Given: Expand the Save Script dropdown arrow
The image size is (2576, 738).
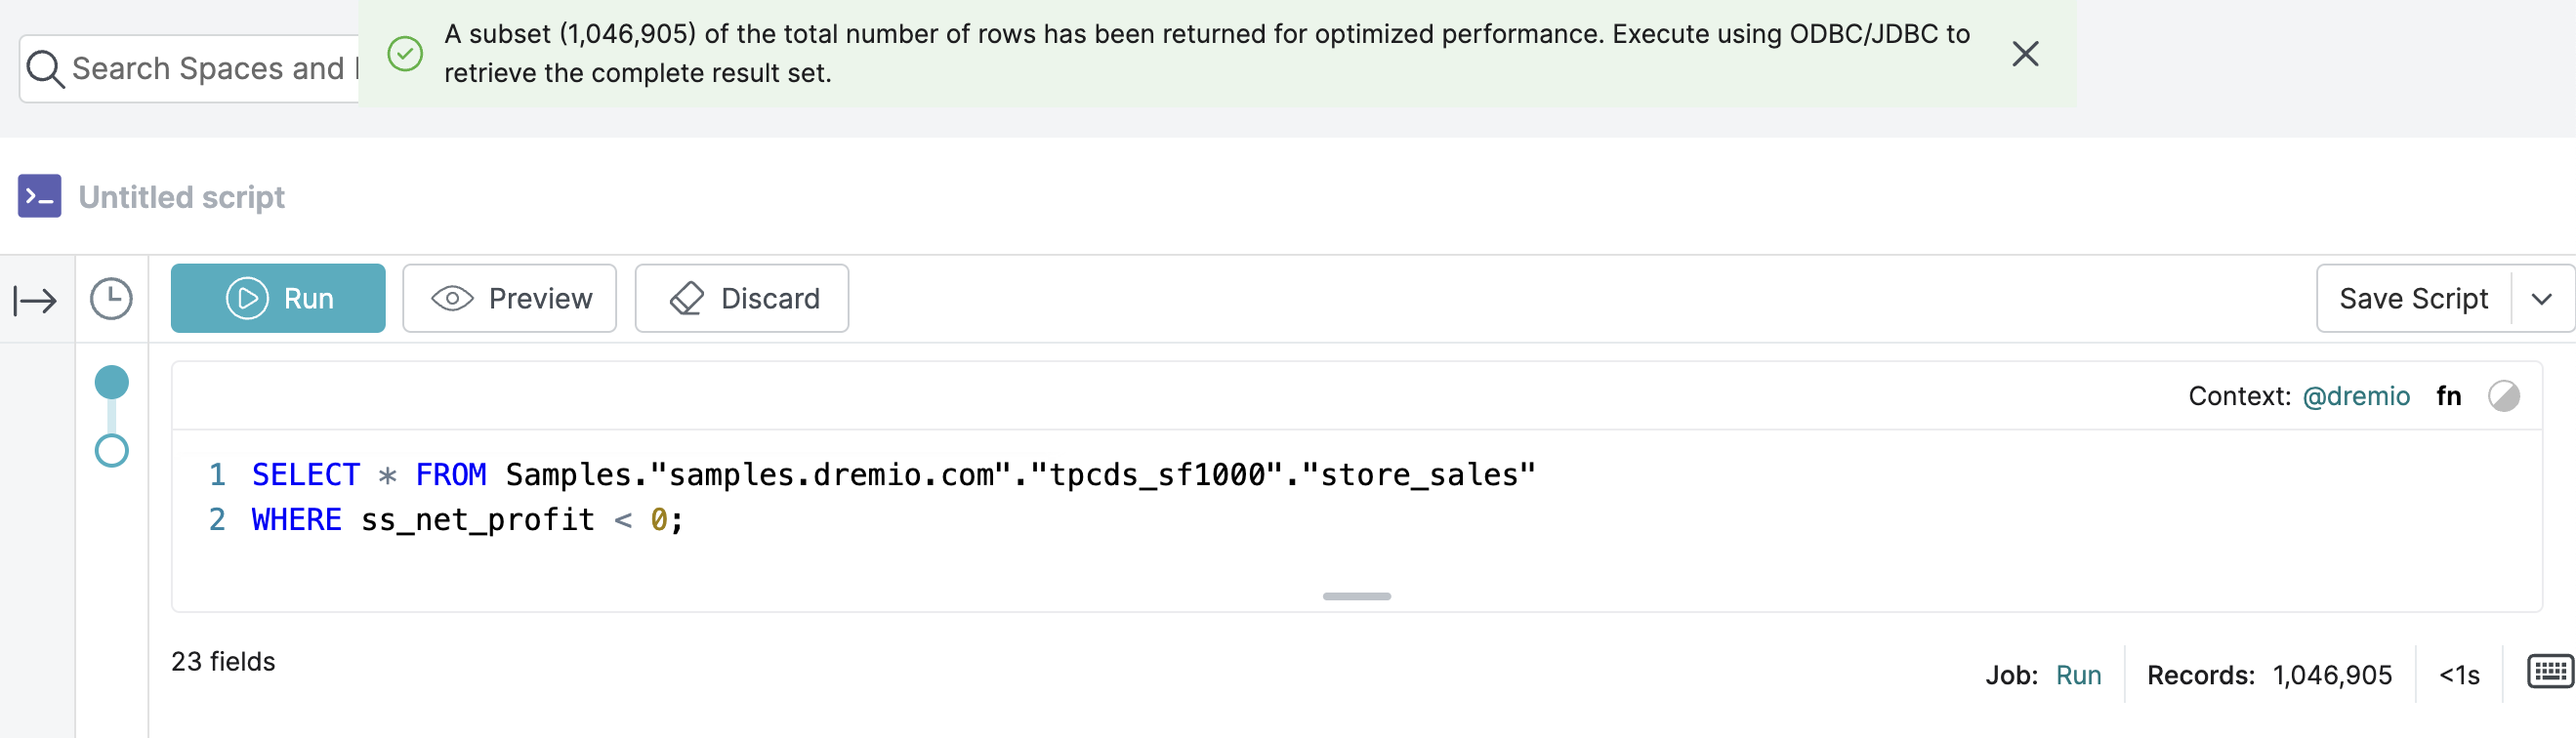Looking at the screenshot, I should [x=2541, y=298].
